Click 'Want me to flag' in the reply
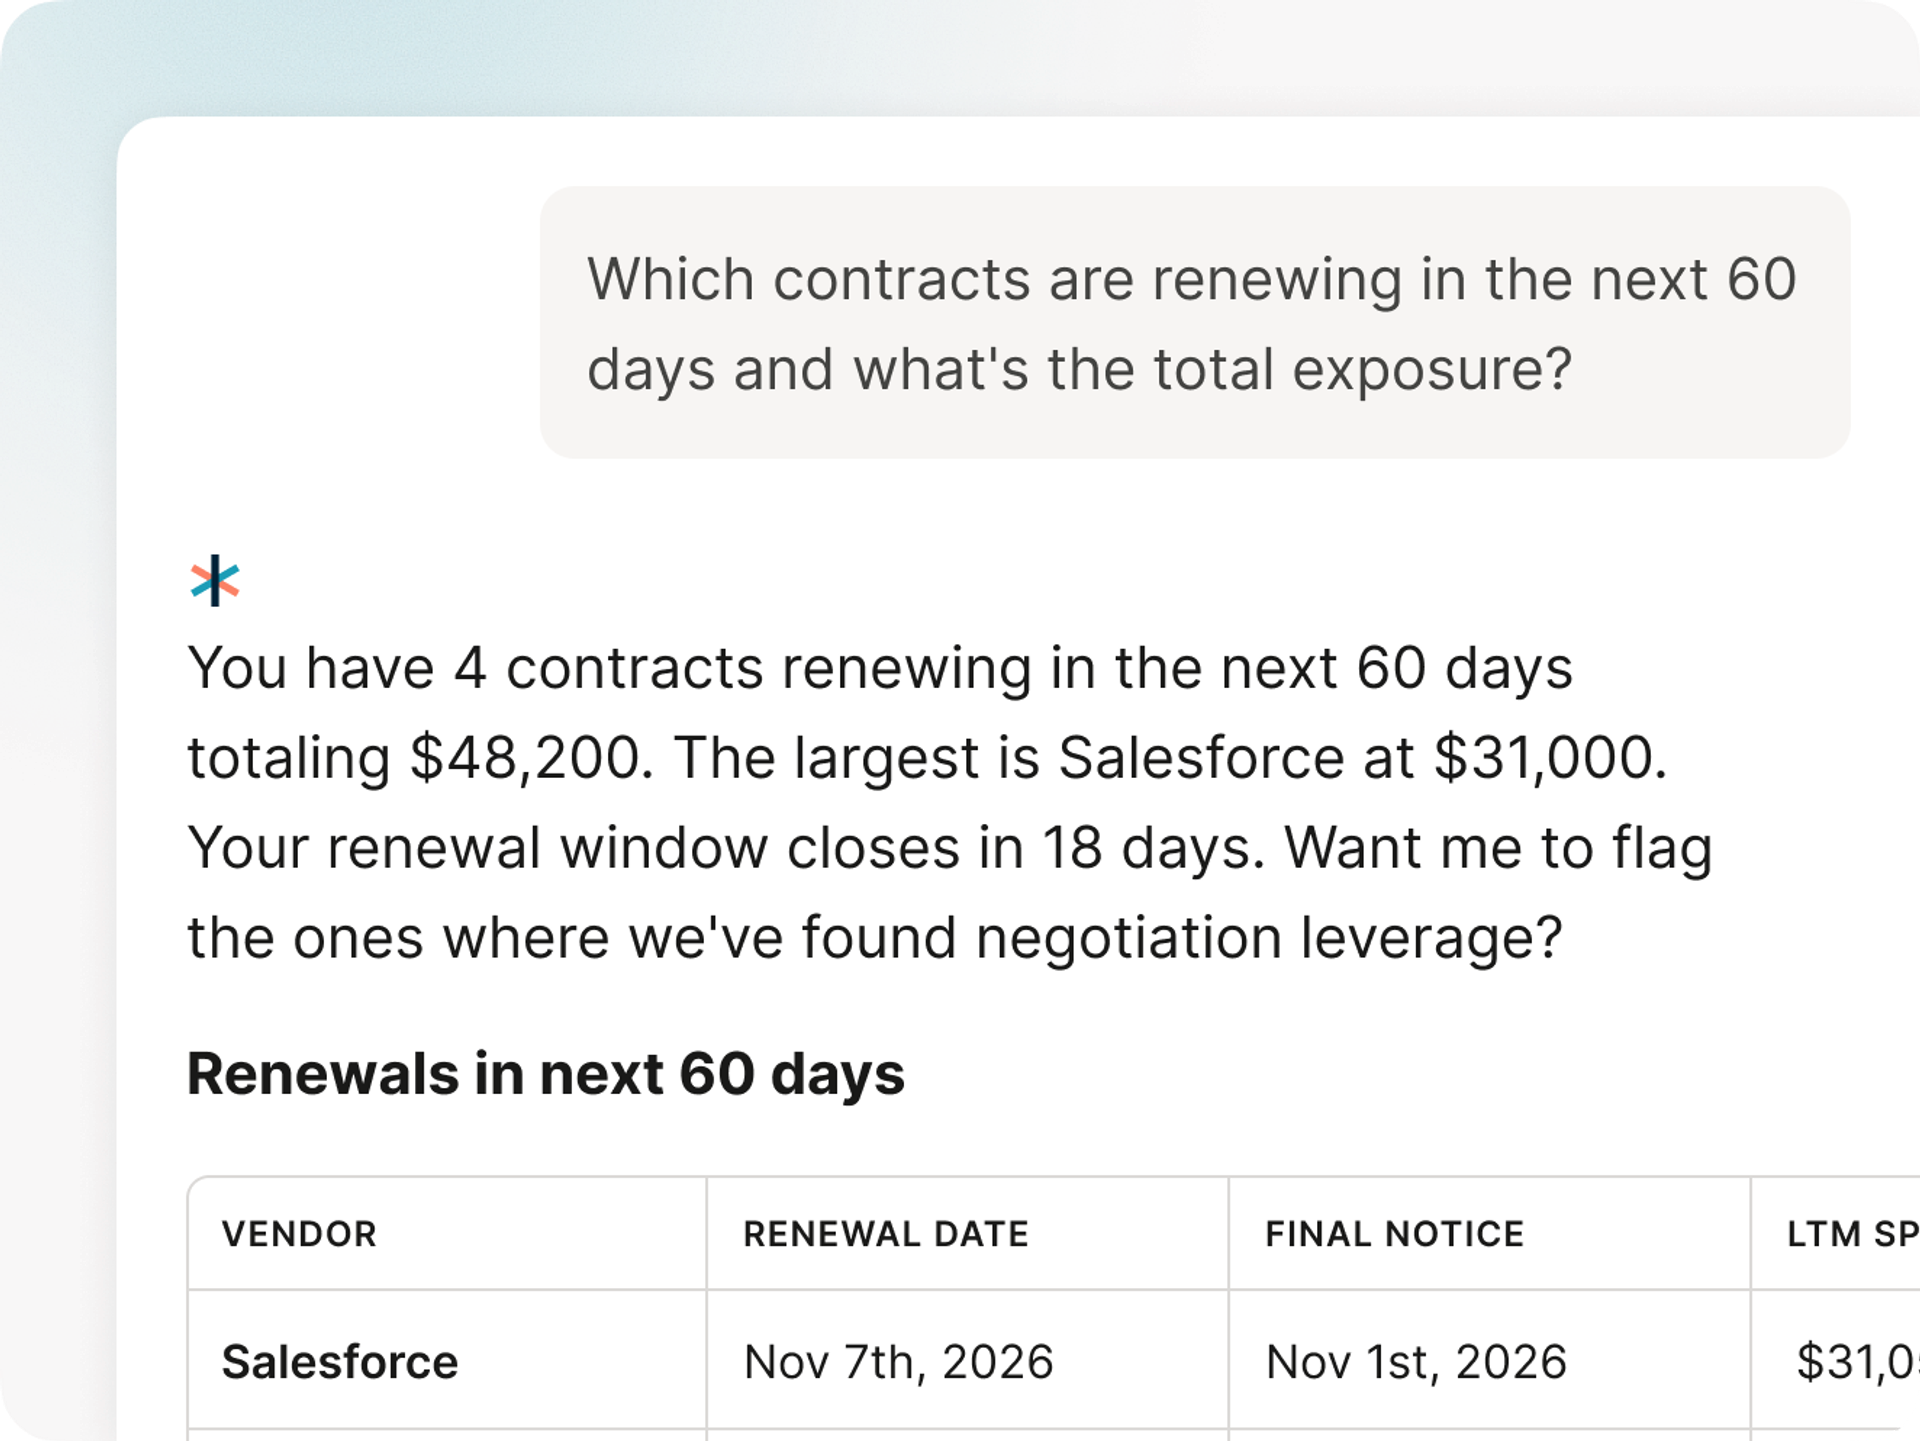This screenshot has height=1441, width=1920. 1498,848
